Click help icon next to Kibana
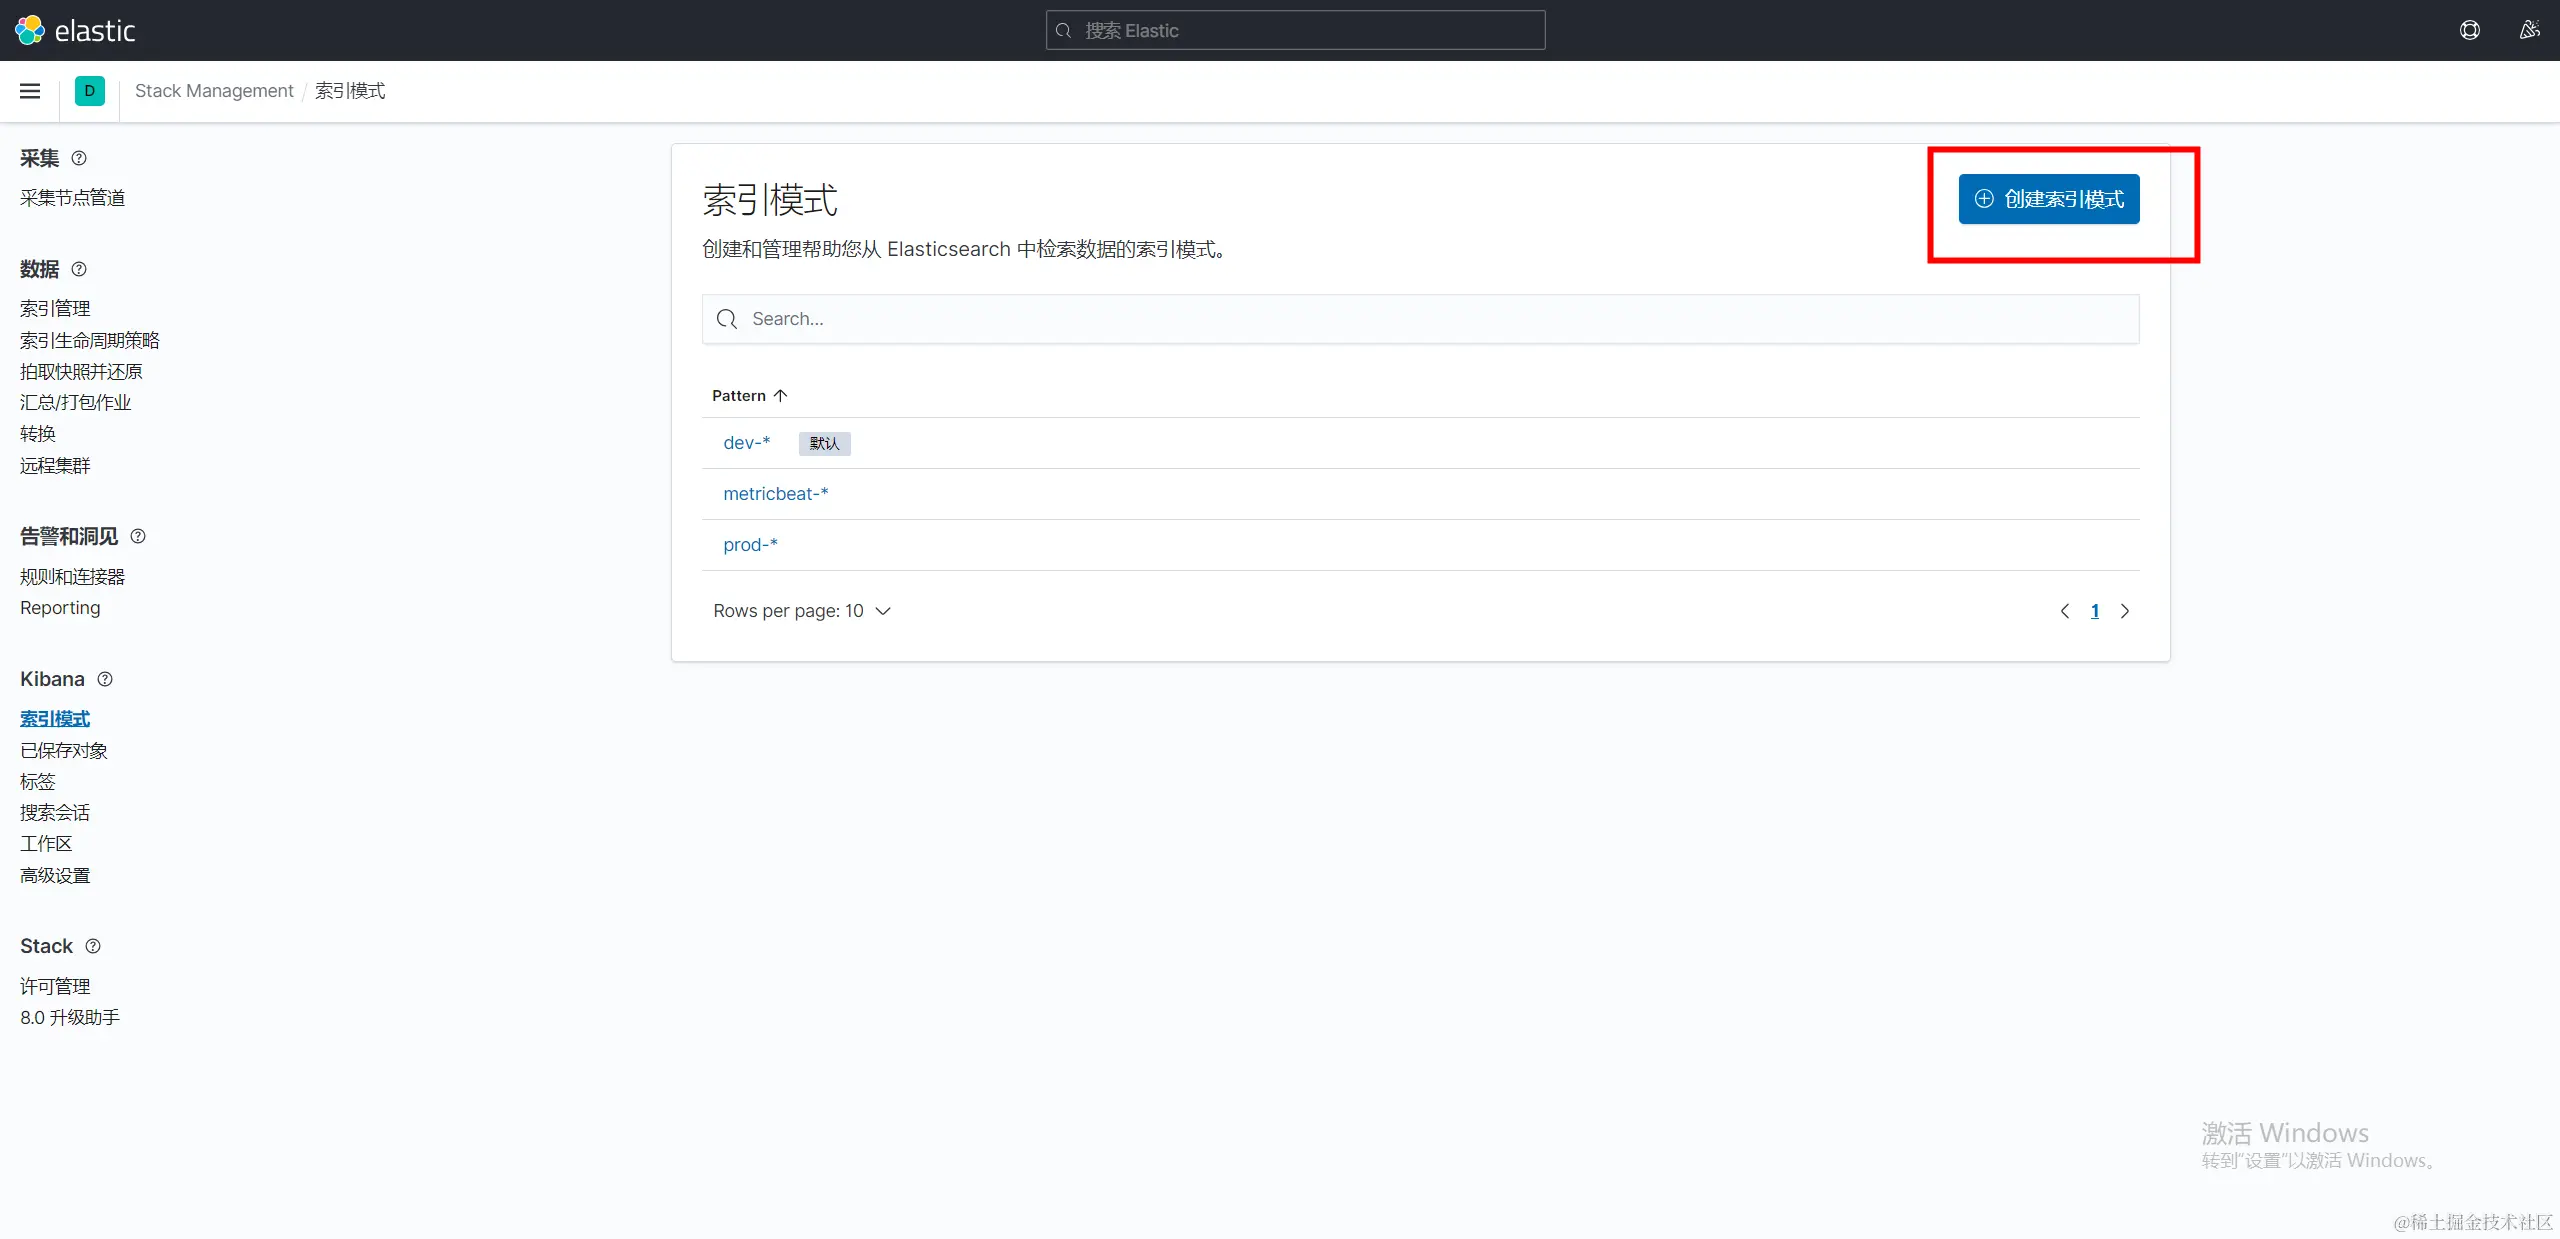This screenshot has width=2560, height=1239. coord(105,679)
